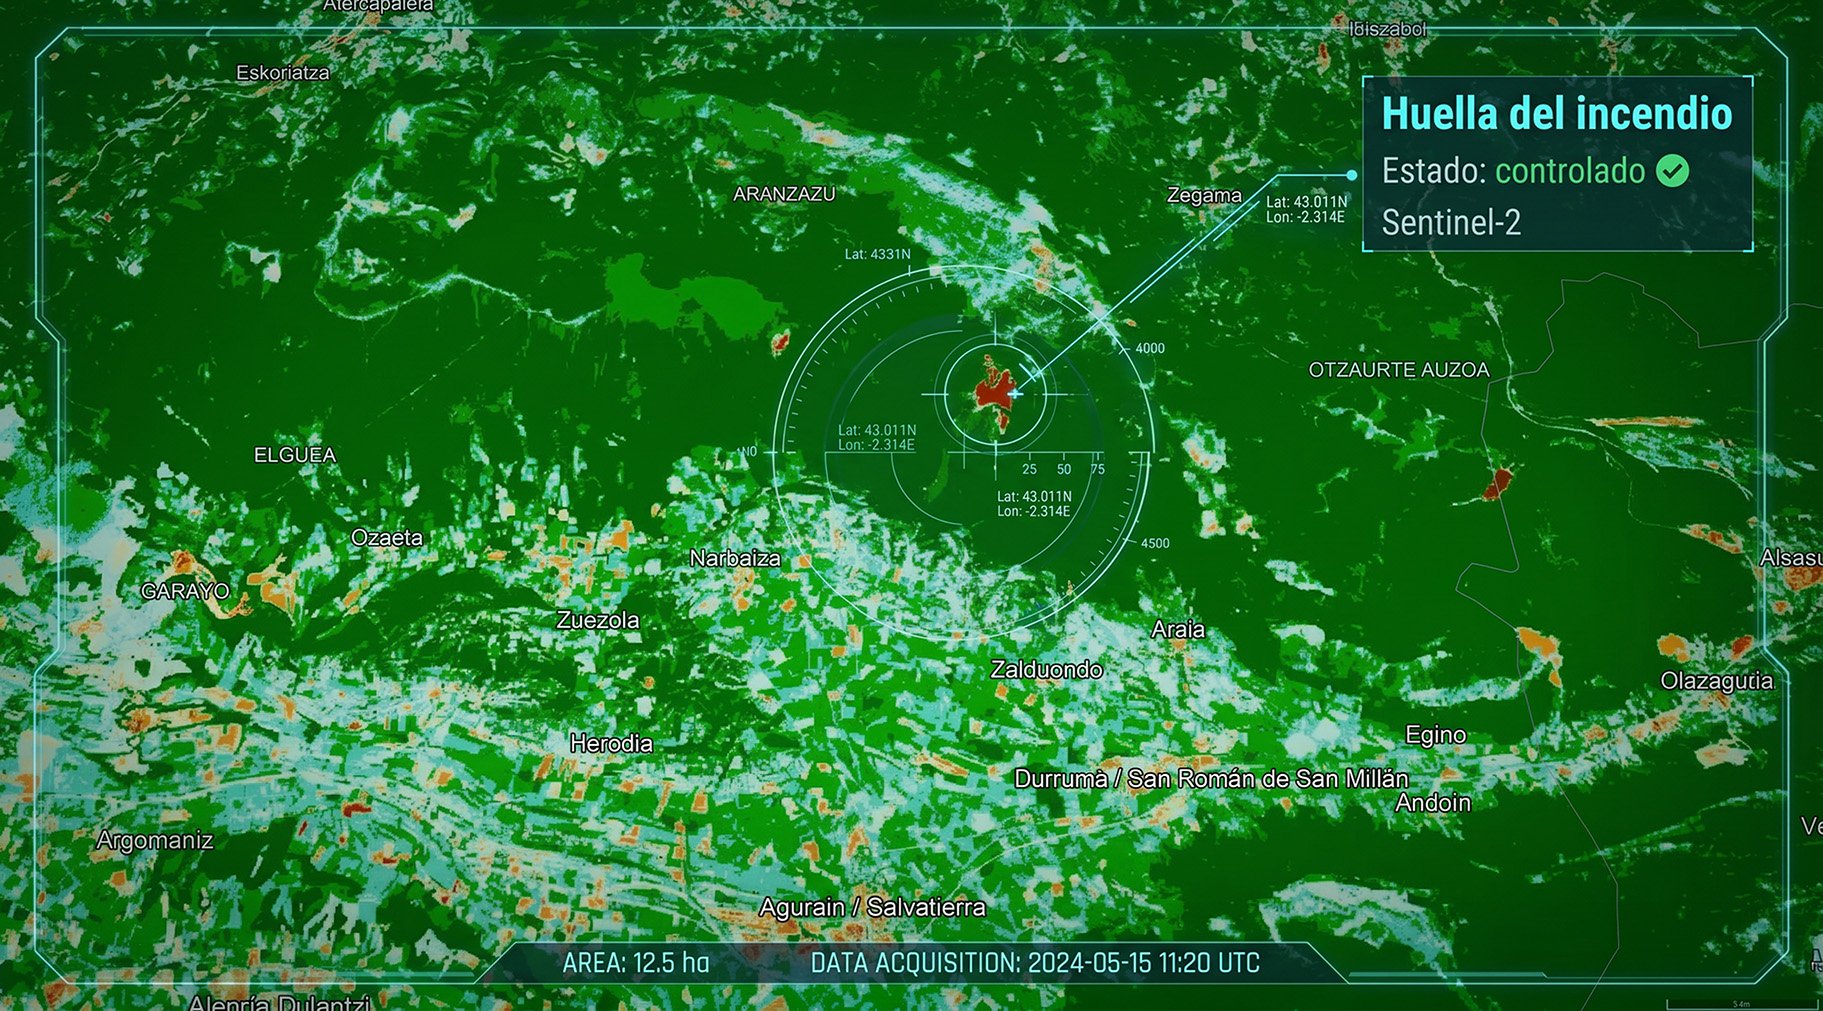Click the Estado: controlado status text
Image resolution: width=1823 pixels, height=1011 pixels.
(1513, 171)
